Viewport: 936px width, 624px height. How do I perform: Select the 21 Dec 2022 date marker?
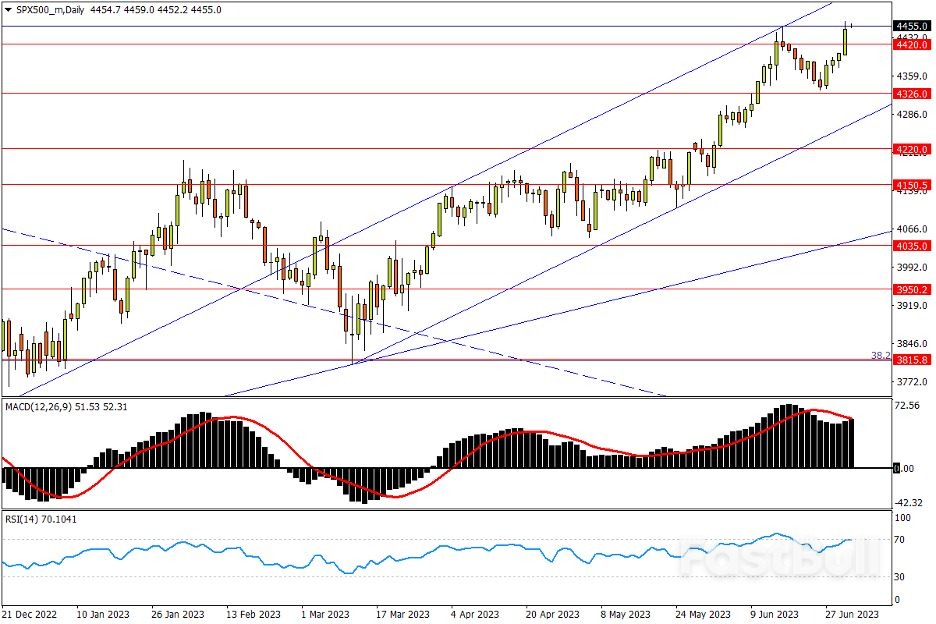(30, 615)
